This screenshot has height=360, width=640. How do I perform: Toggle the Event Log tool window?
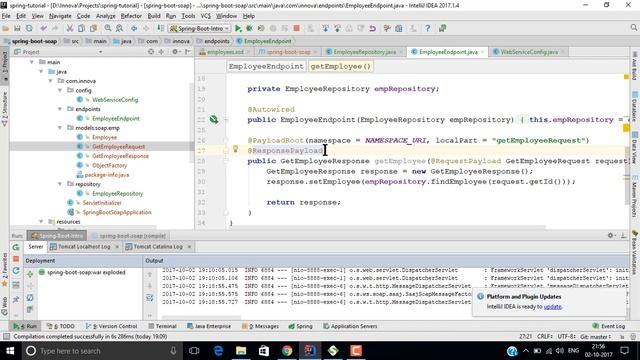(x=609, y=326)
